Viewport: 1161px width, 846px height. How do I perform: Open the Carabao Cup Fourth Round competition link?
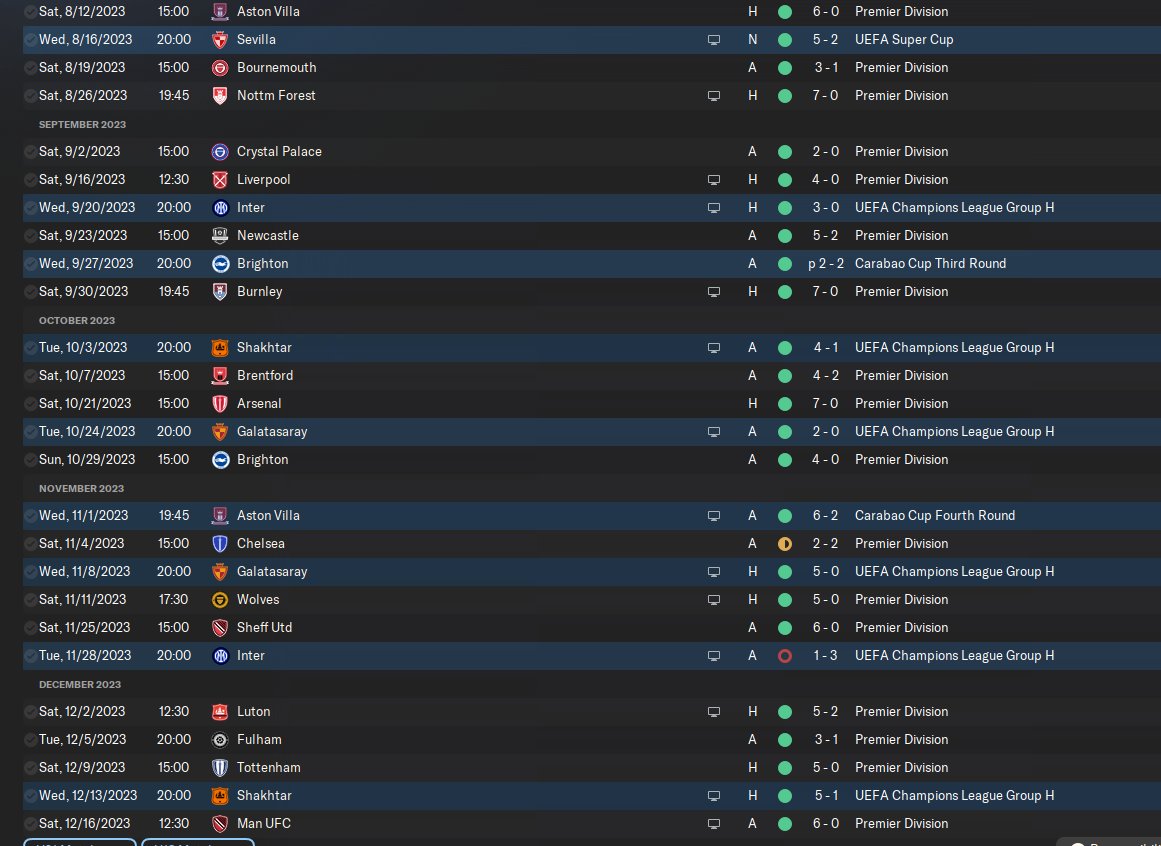click(934, 515)
